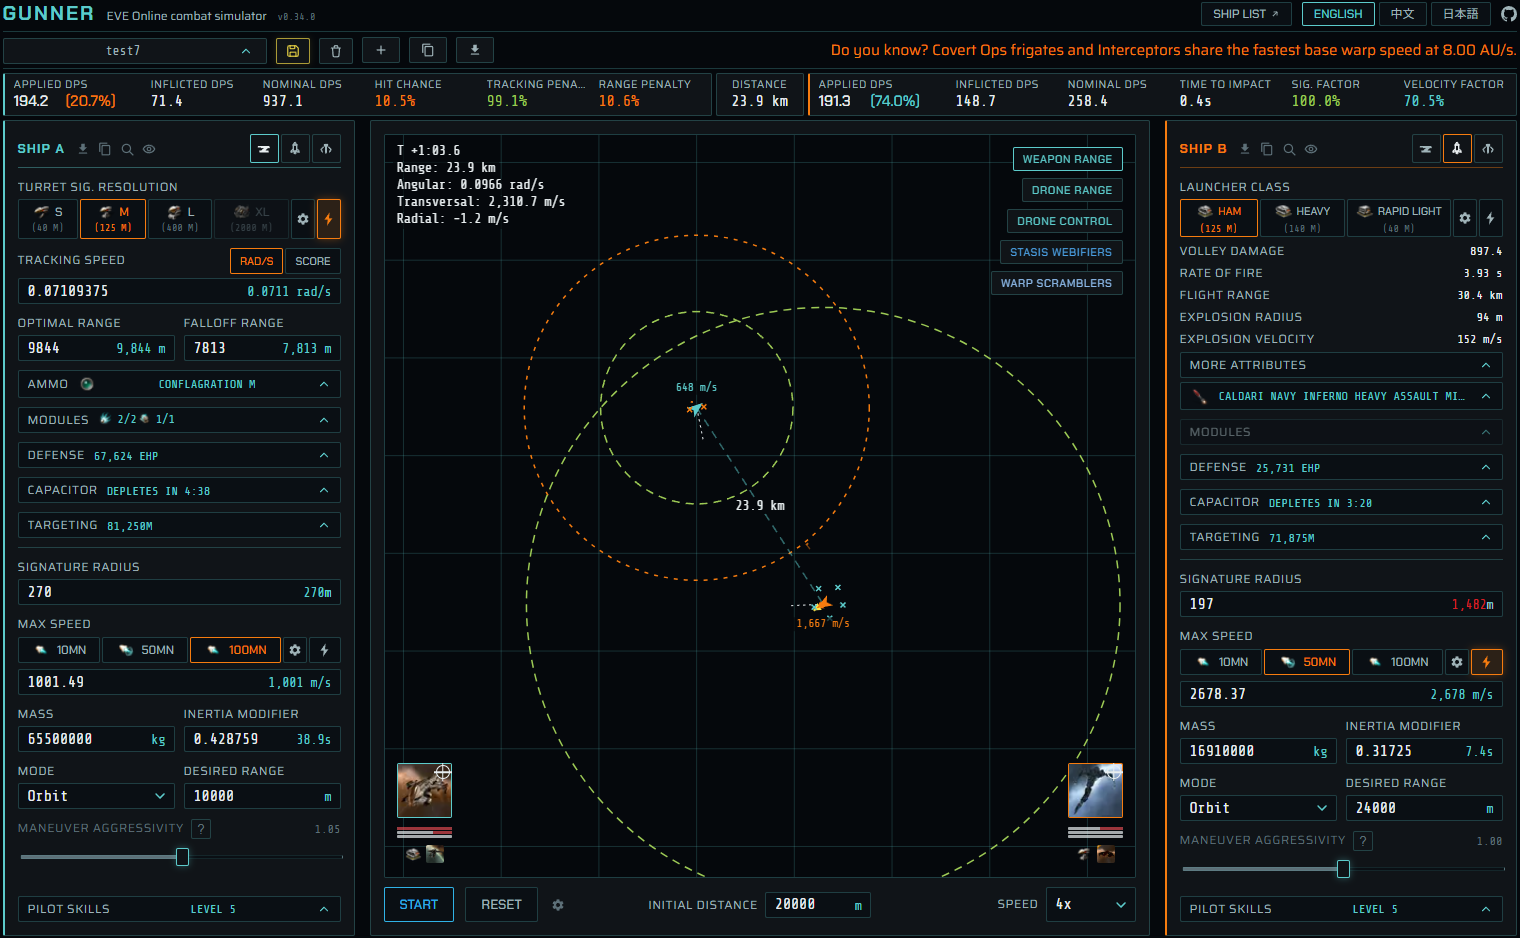Delete the current setup via trash icon

[x=336, y=50]
